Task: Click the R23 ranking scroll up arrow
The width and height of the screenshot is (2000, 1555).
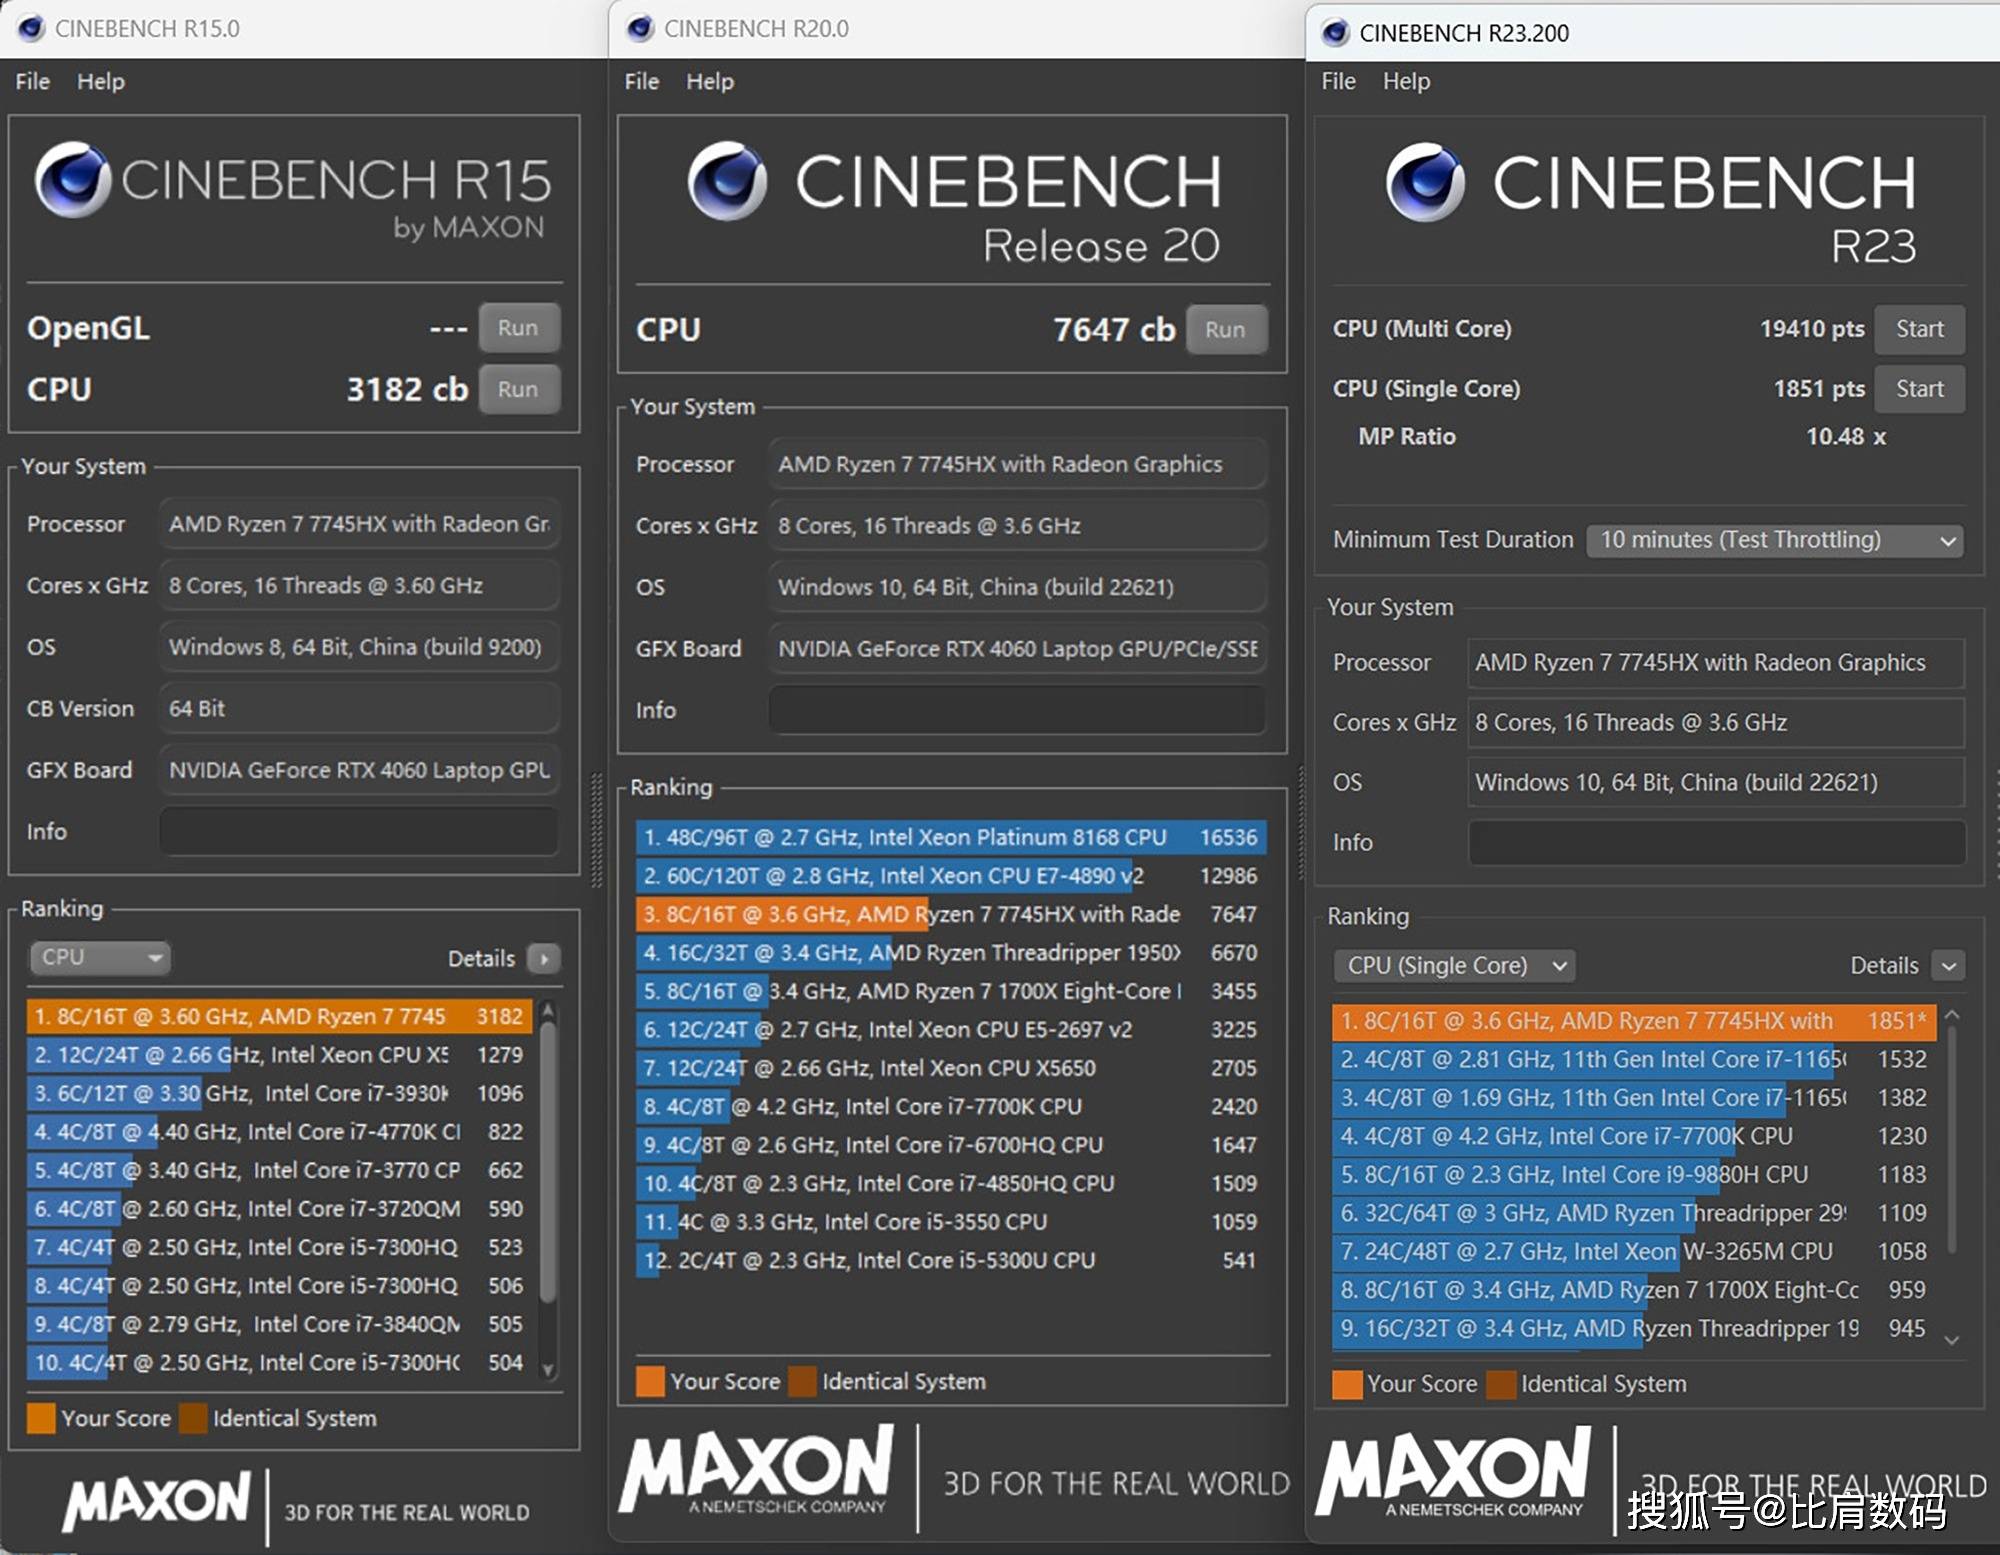Action: coord(1951,1015)
